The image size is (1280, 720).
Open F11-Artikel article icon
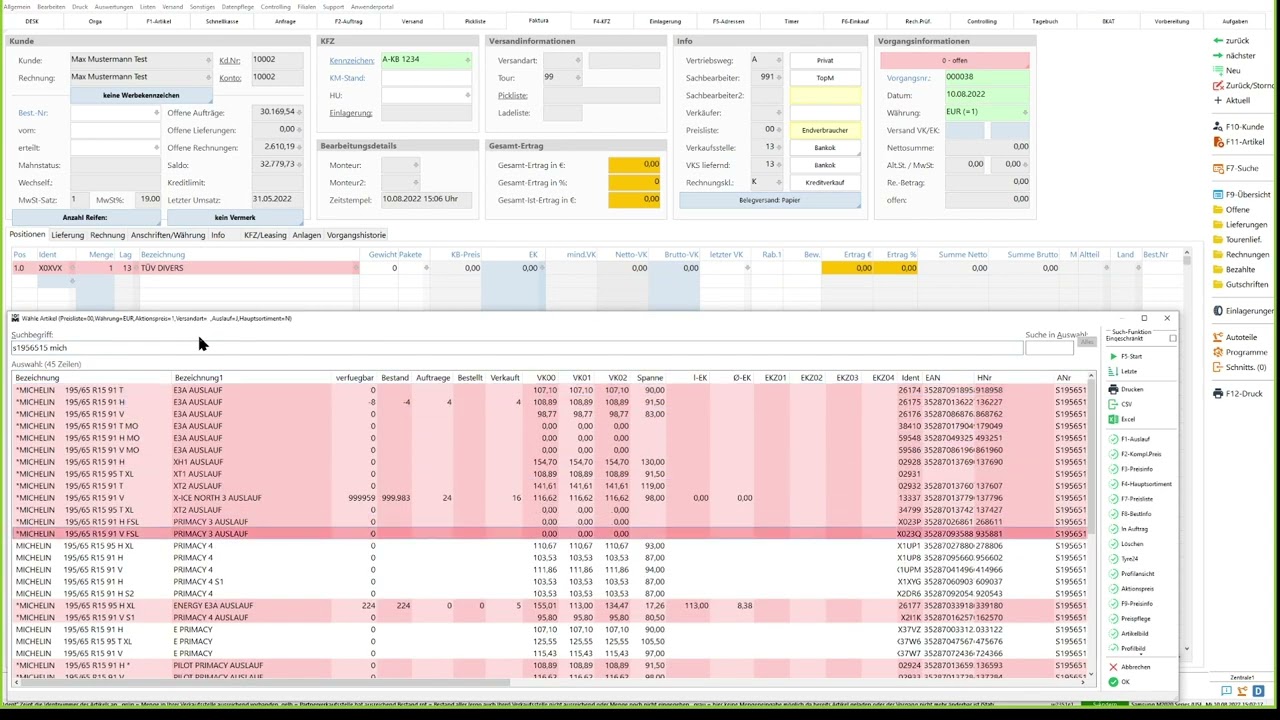(1217, 142)
